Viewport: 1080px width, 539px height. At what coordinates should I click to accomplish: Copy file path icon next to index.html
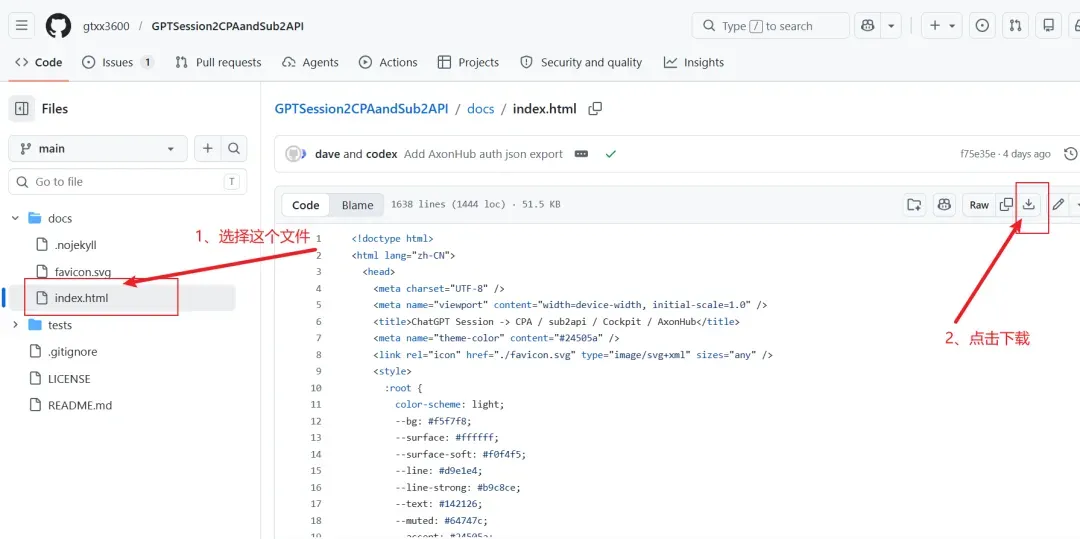595,109
